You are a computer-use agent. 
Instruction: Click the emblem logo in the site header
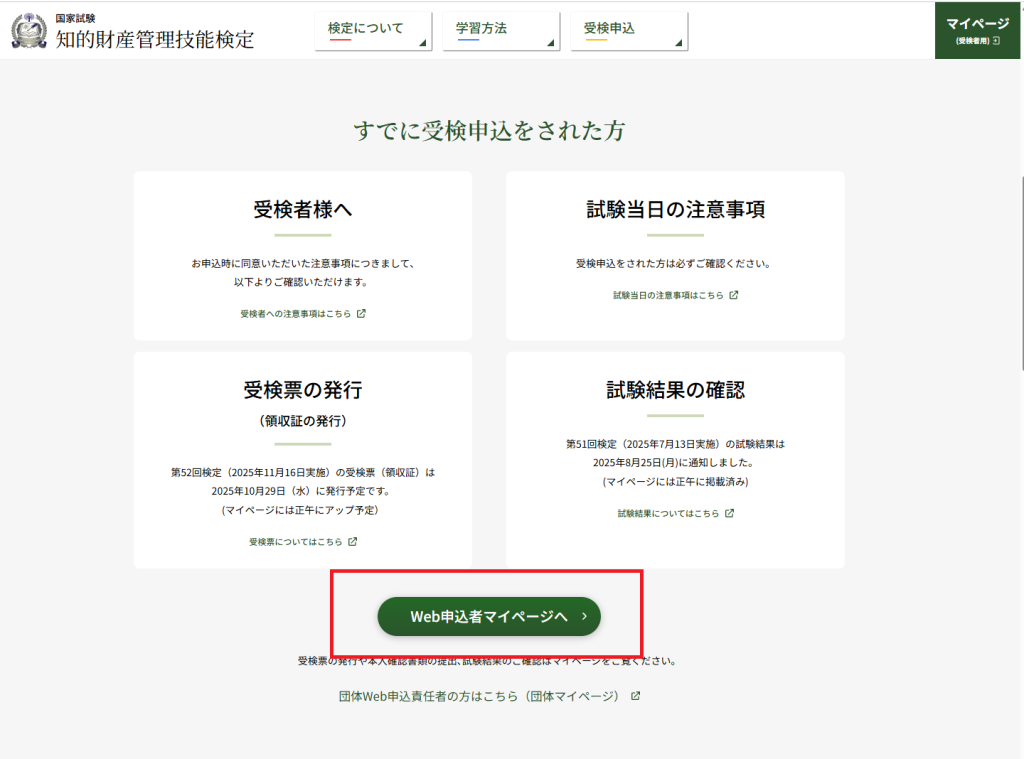[x=29, y=31]
